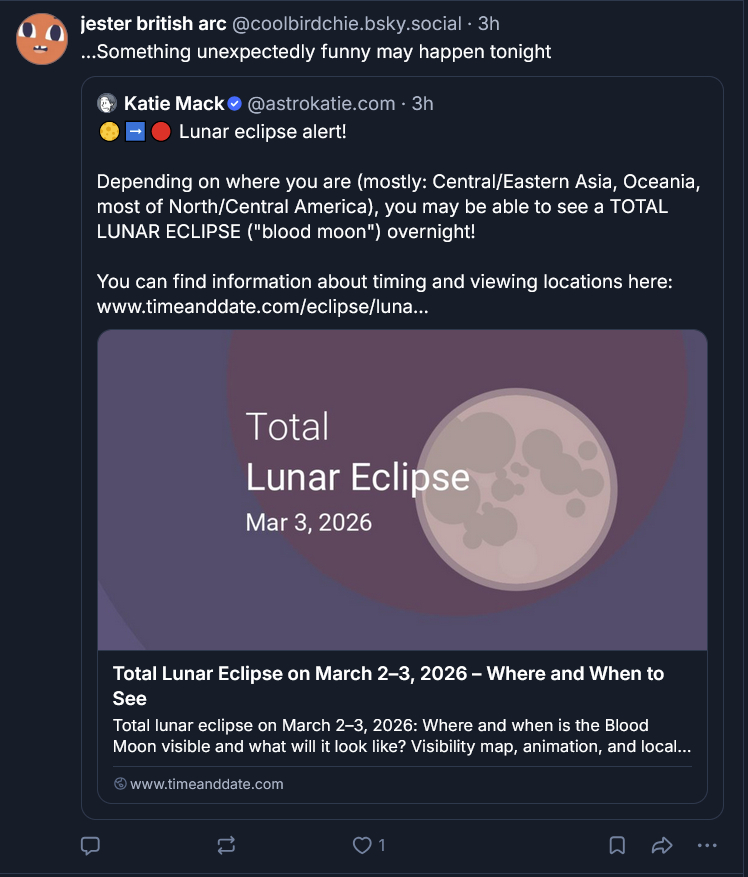The width and height of the screenshot is (748, 877).
Task: Go to the @astrokatie.com handle
Action: point(321,103)
